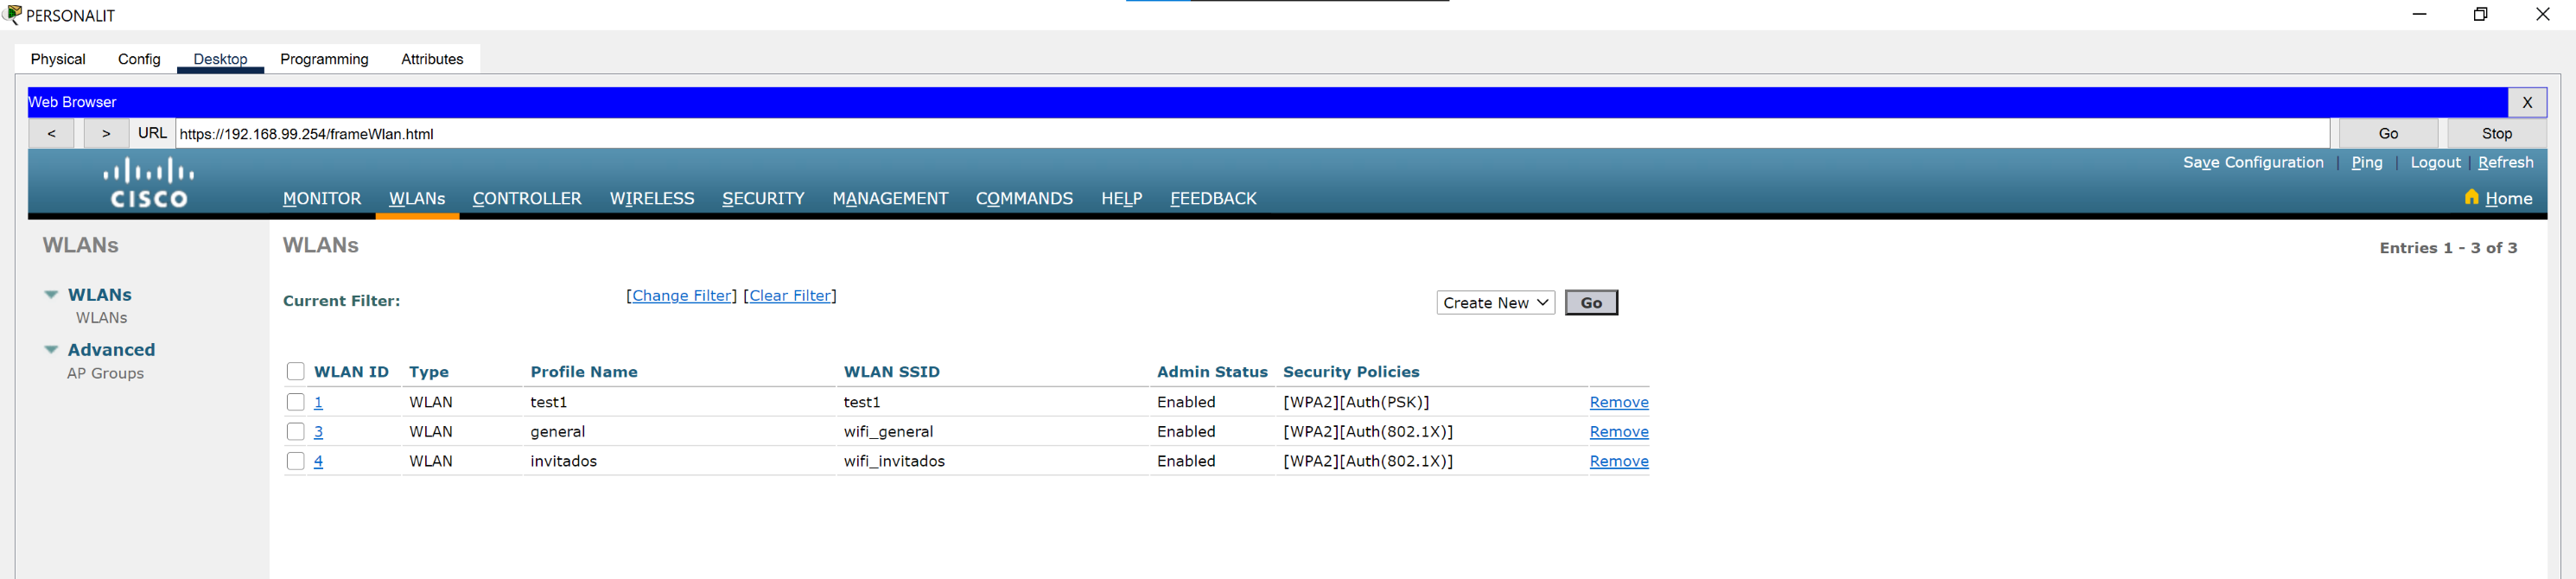Open WLAN ID 3 link
Image resolution: width=2576 pixels, height=579 pixels.
tap(318, 432)
